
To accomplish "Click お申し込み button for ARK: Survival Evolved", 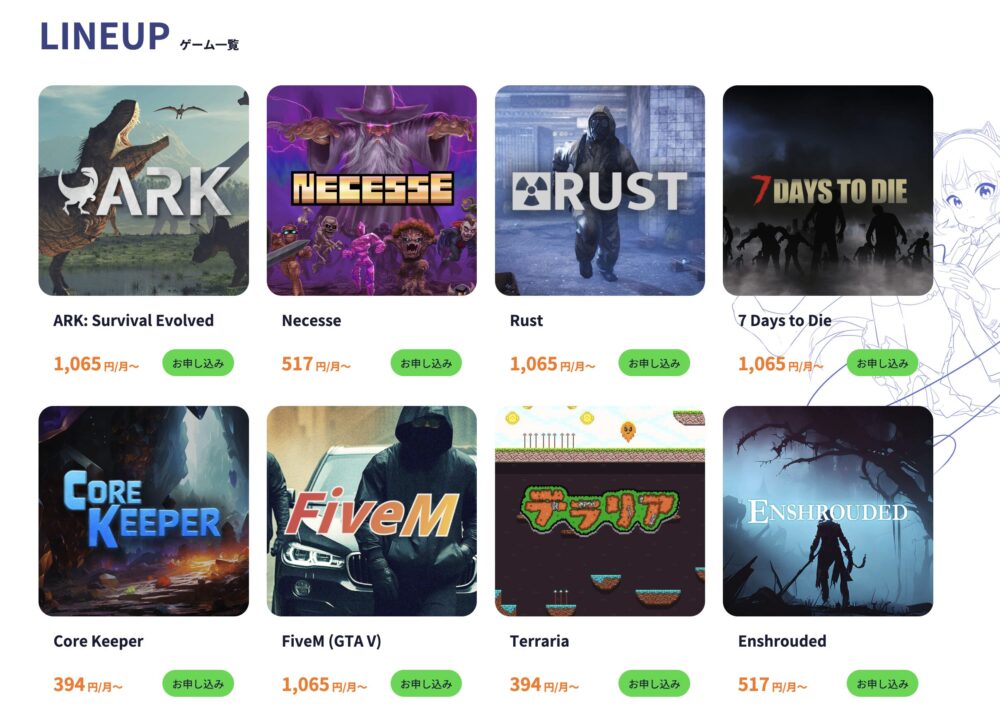I will tap(198, 363).
